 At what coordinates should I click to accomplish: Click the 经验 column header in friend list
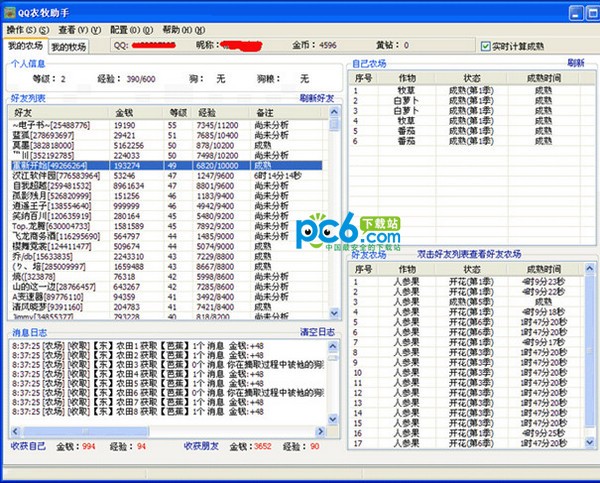[x=221, y=113]
